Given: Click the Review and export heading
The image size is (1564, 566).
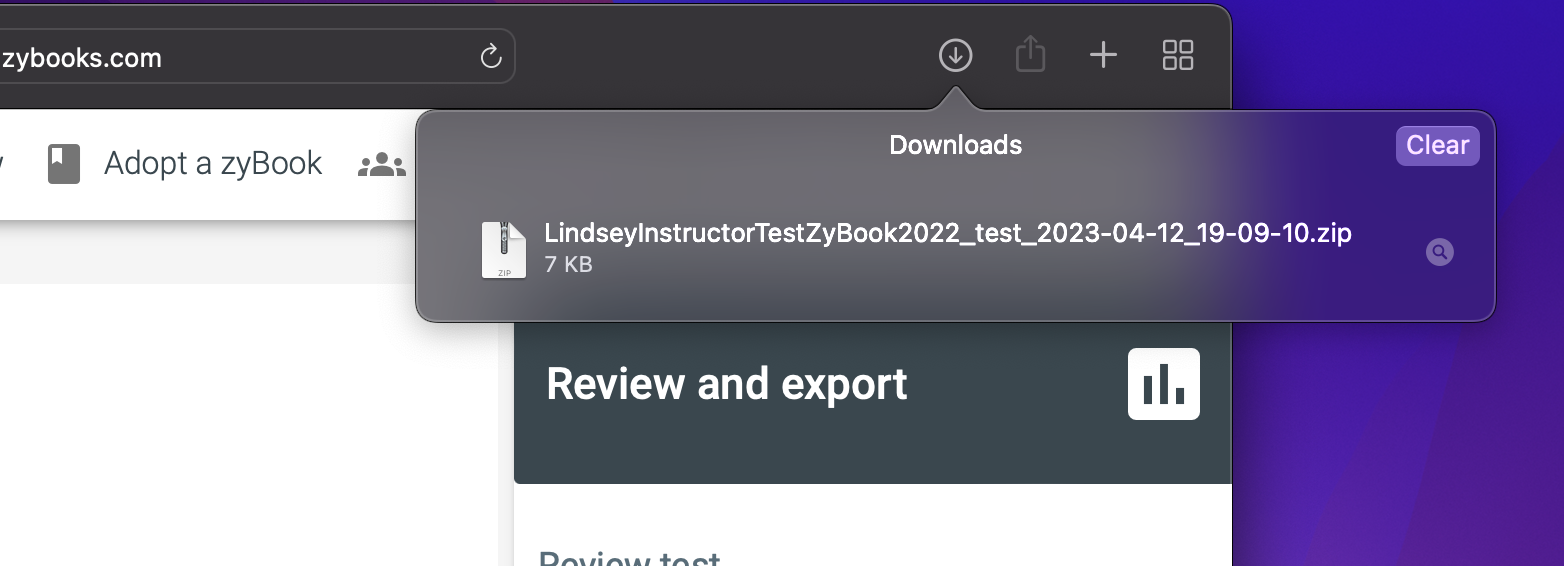Looking at the screenshot, I should 727,384.
